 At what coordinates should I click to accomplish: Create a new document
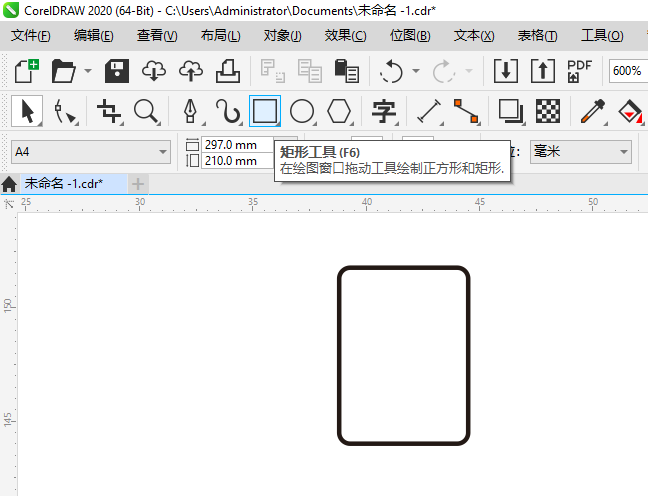click(26, 71)
